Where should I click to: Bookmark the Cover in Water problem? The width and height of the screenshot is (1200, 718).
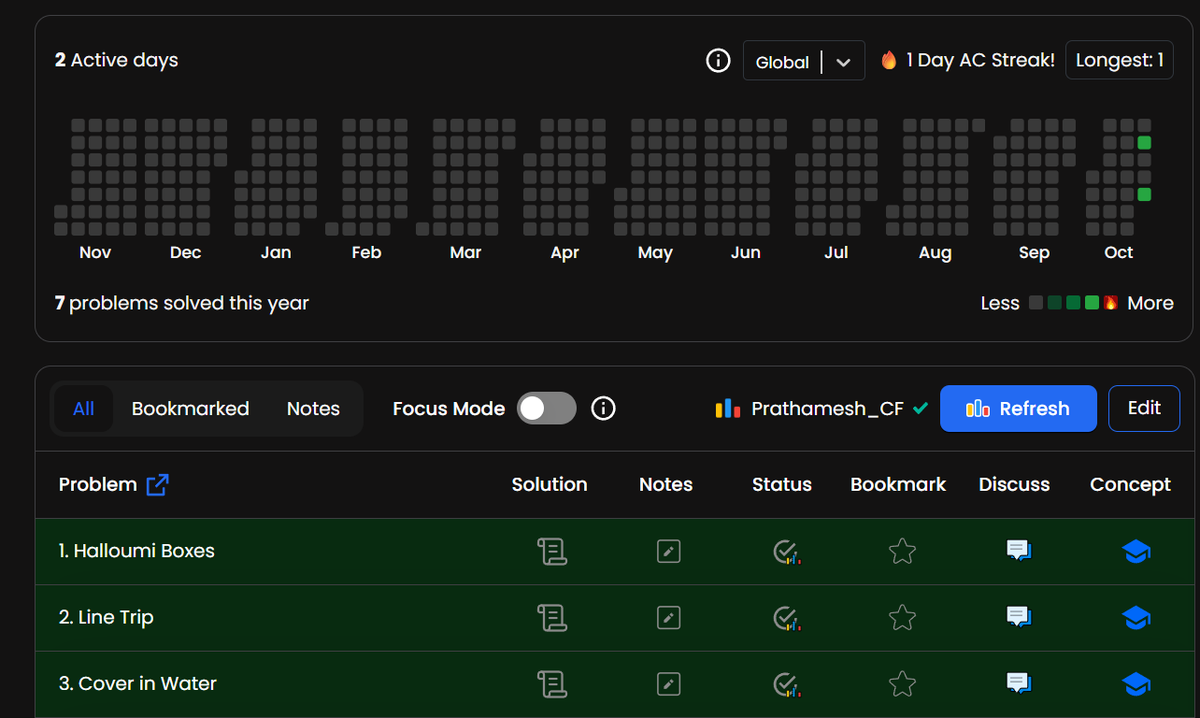pos(902,684)
